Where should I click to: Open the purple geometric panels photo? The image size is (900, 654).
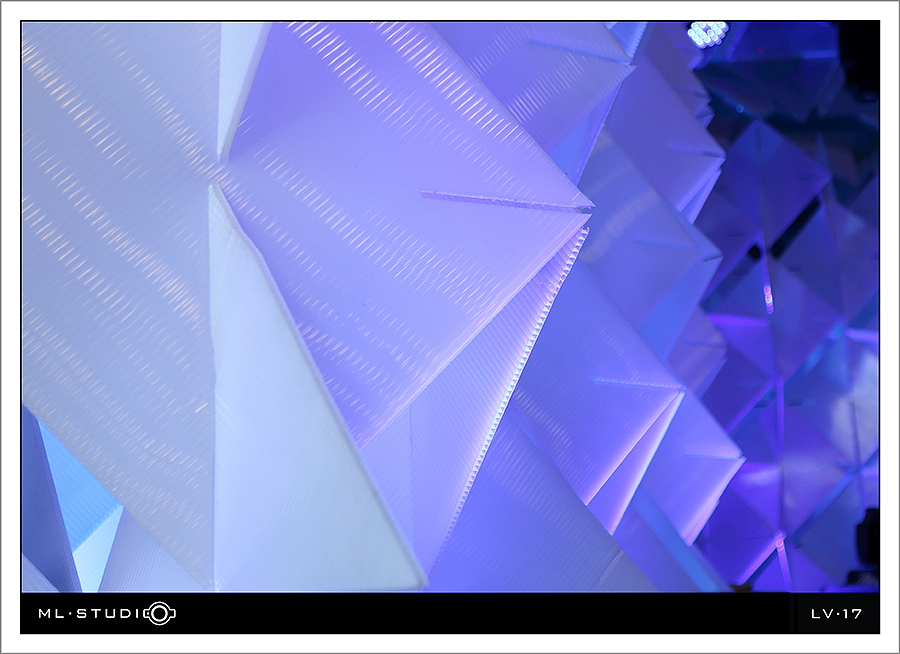coord(450,307)
